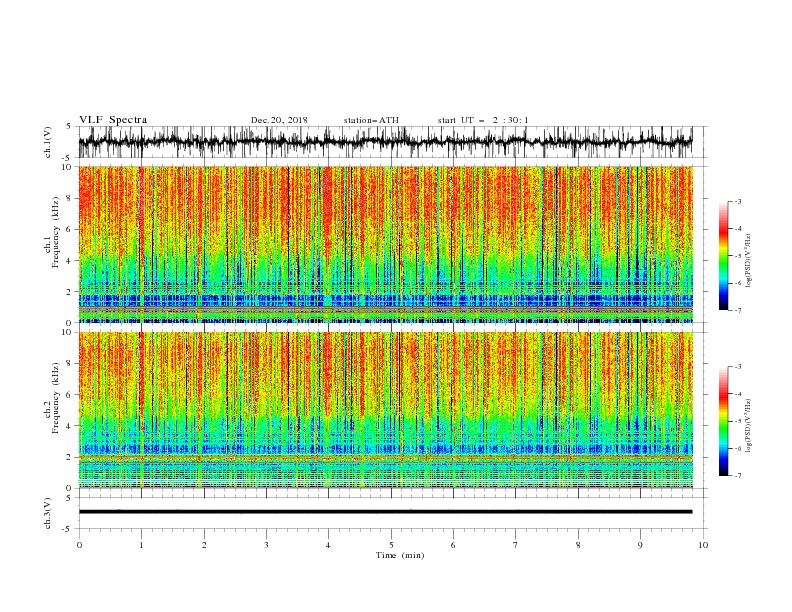The image size is (792, 612).
Task: Click the ch.2 spectrogram panel
Action: coord(385,410)
